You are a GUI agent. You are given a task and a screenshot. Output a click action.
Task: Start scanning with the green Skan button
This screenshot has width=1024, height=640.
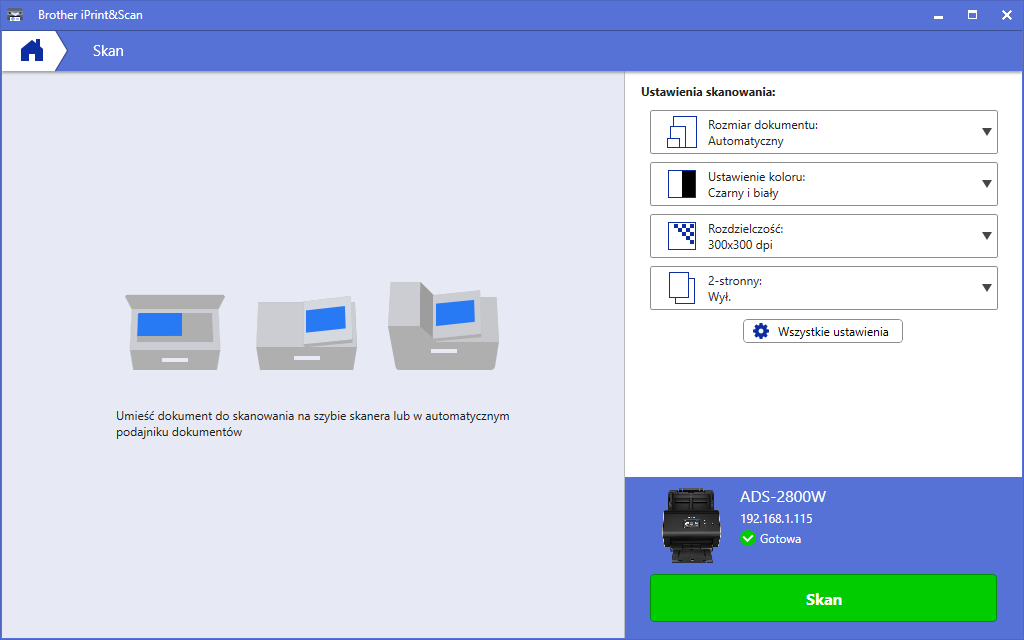pos(824,598)
